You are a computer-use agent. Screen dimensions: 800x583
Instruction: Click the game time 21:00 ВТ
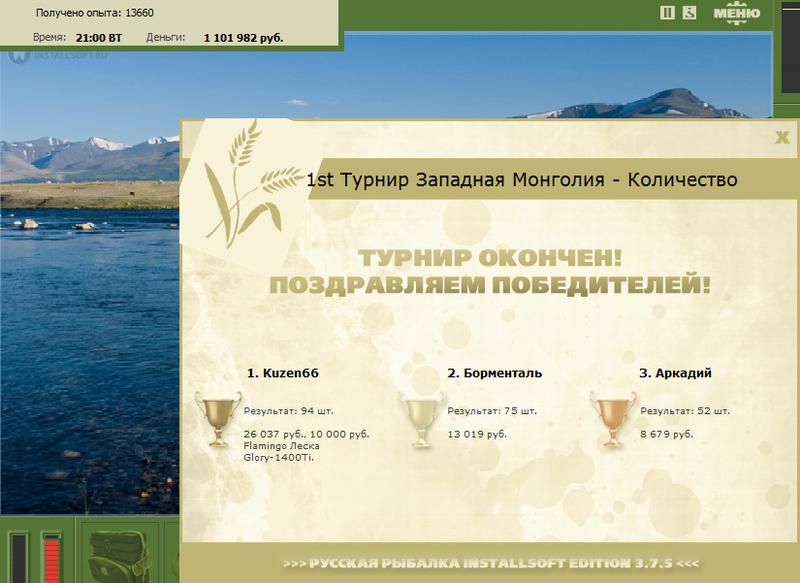pyautogui.click(x=99, y=38)
